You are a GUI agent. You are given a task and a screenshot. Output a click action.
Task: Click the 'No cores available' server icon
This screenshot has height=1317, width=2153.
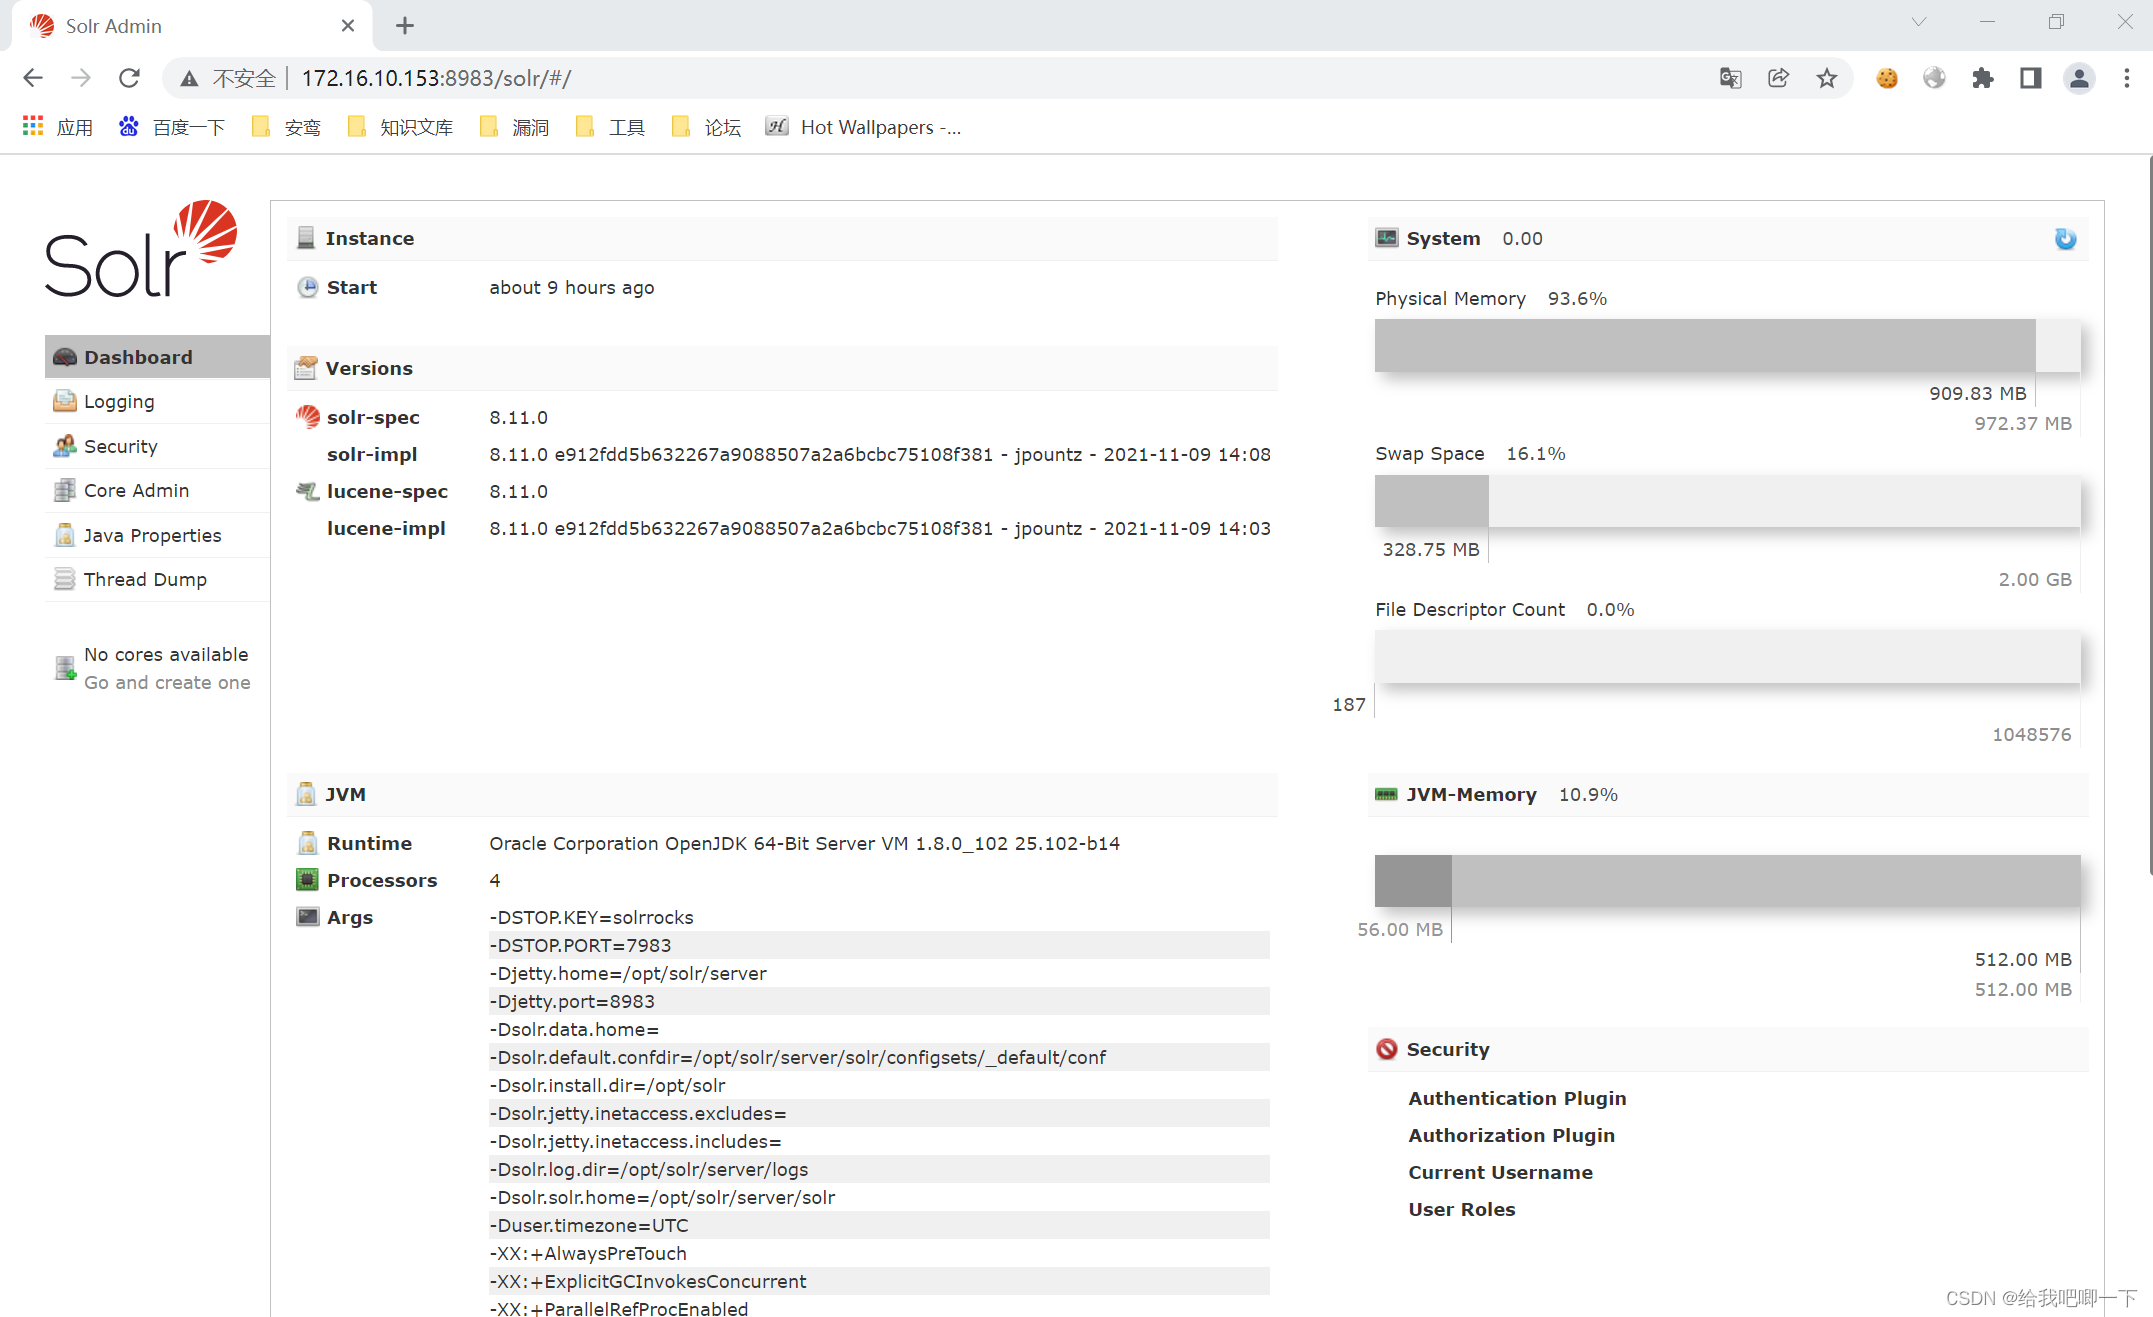pos(65,668)
